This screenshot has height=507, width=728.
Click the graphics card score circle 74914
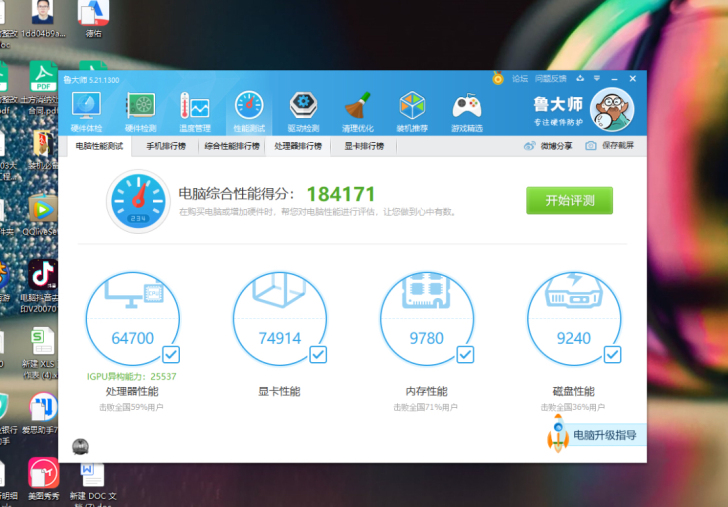[280, 319]
